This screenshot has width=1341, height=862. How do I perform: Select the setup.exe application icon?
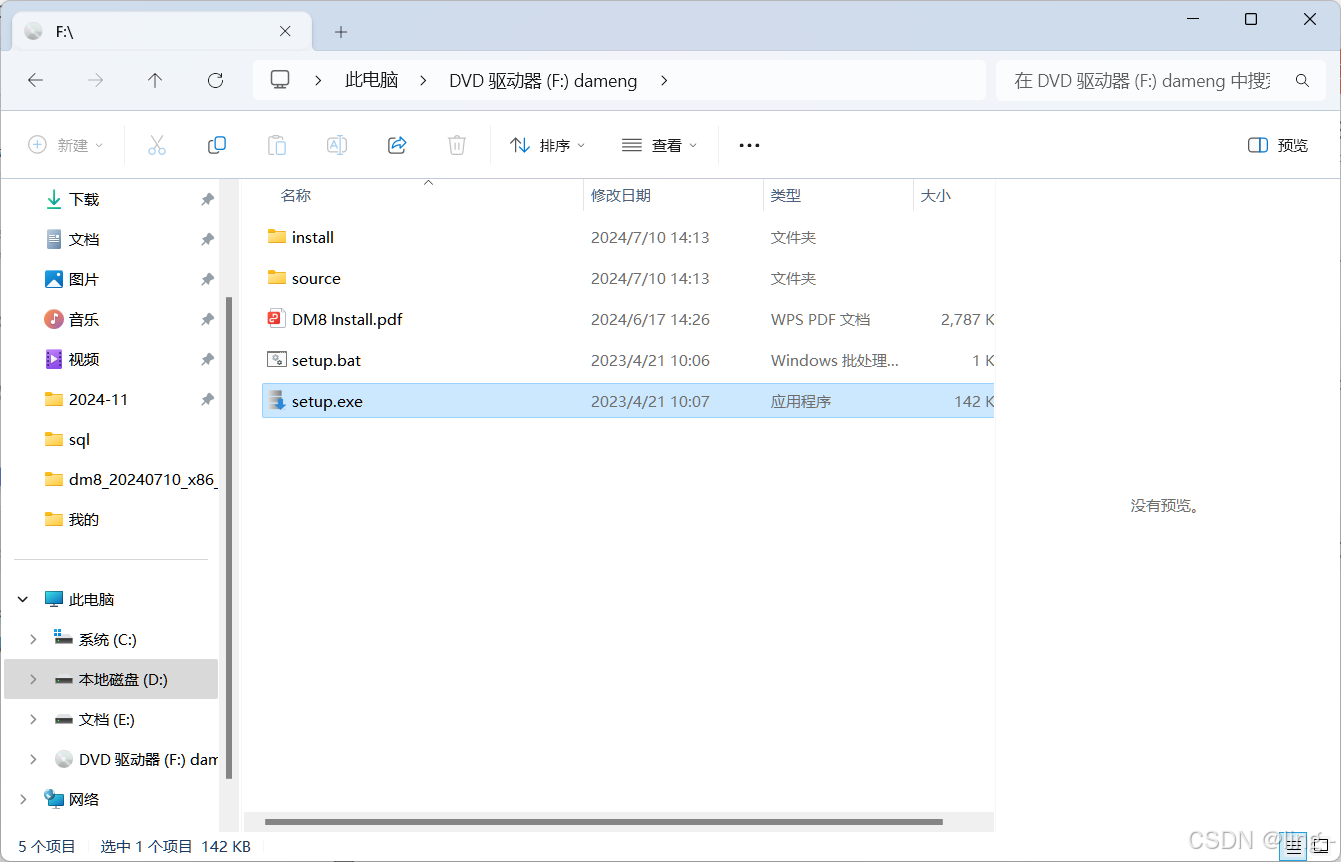tap(277, 401)
